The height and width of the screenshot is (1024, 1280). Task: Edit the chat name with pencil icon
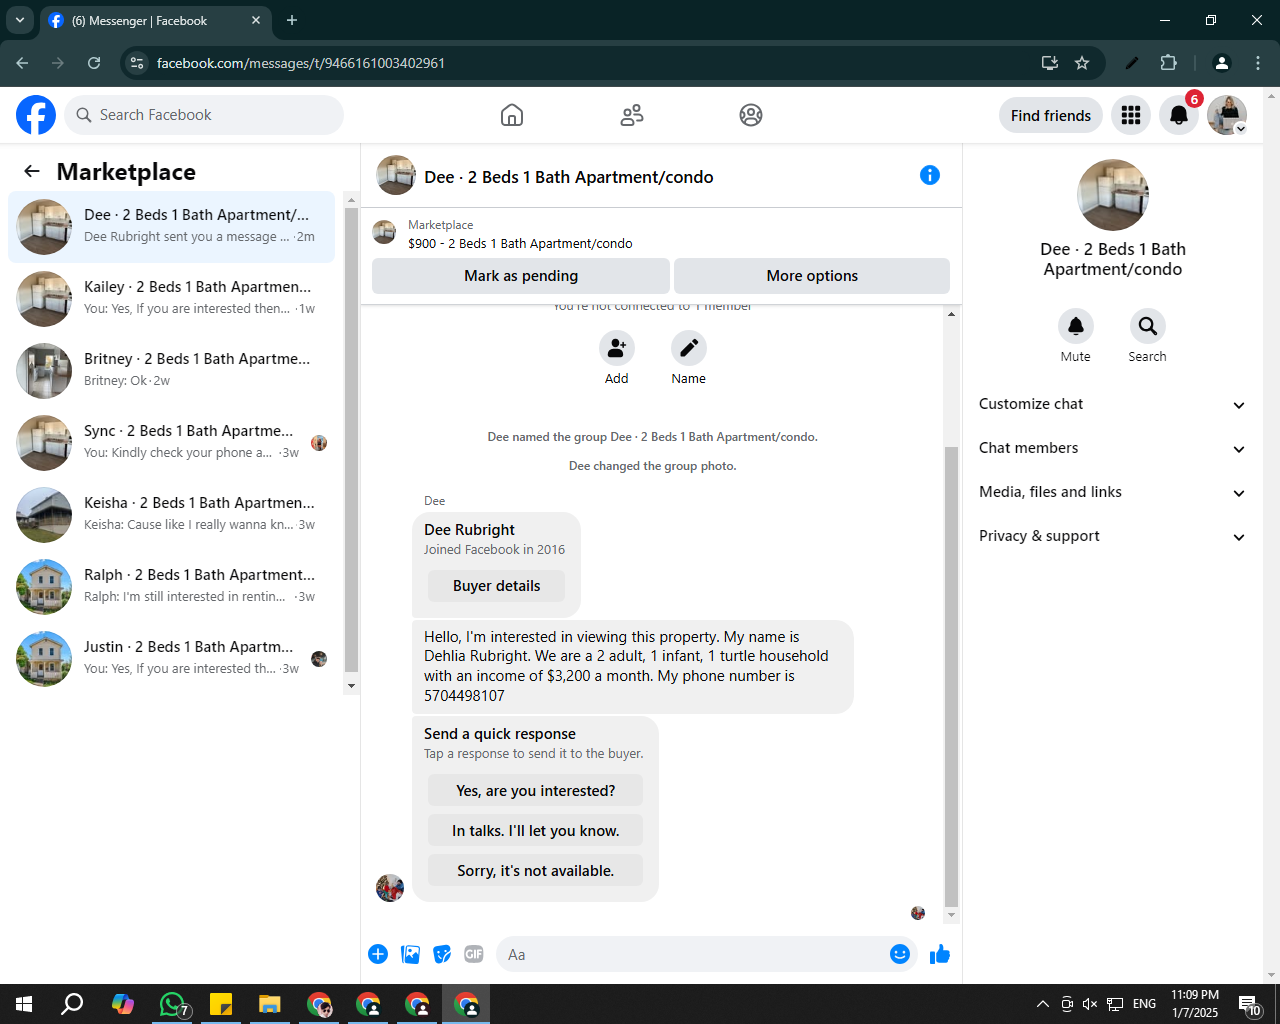pyautogui.click(x=689, y=348)
